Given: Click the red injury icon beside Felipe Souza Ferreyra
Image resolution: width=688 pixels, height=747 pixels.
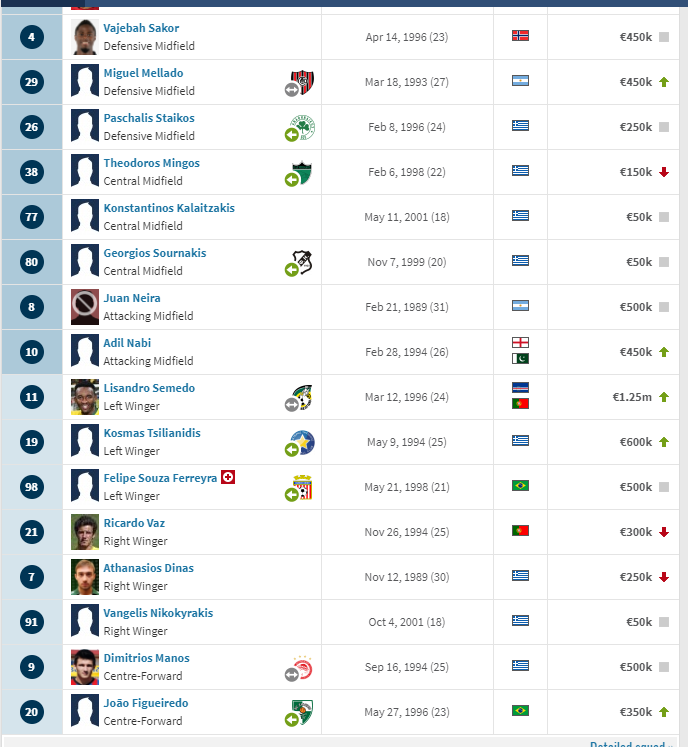Looking at the screenshot, I should [x=228, y=477].
